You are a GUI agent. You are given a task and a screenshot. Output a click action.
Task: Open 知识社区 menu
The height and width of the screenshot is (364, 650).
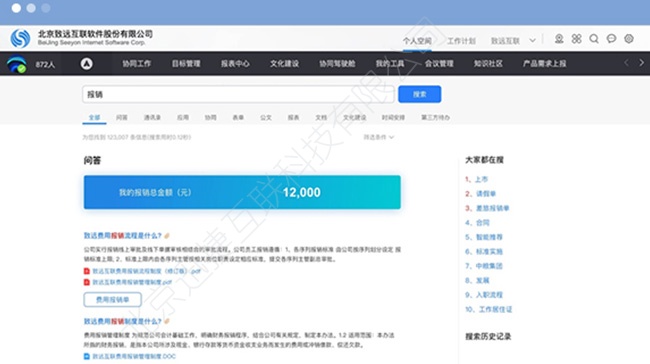coord(488,63)
